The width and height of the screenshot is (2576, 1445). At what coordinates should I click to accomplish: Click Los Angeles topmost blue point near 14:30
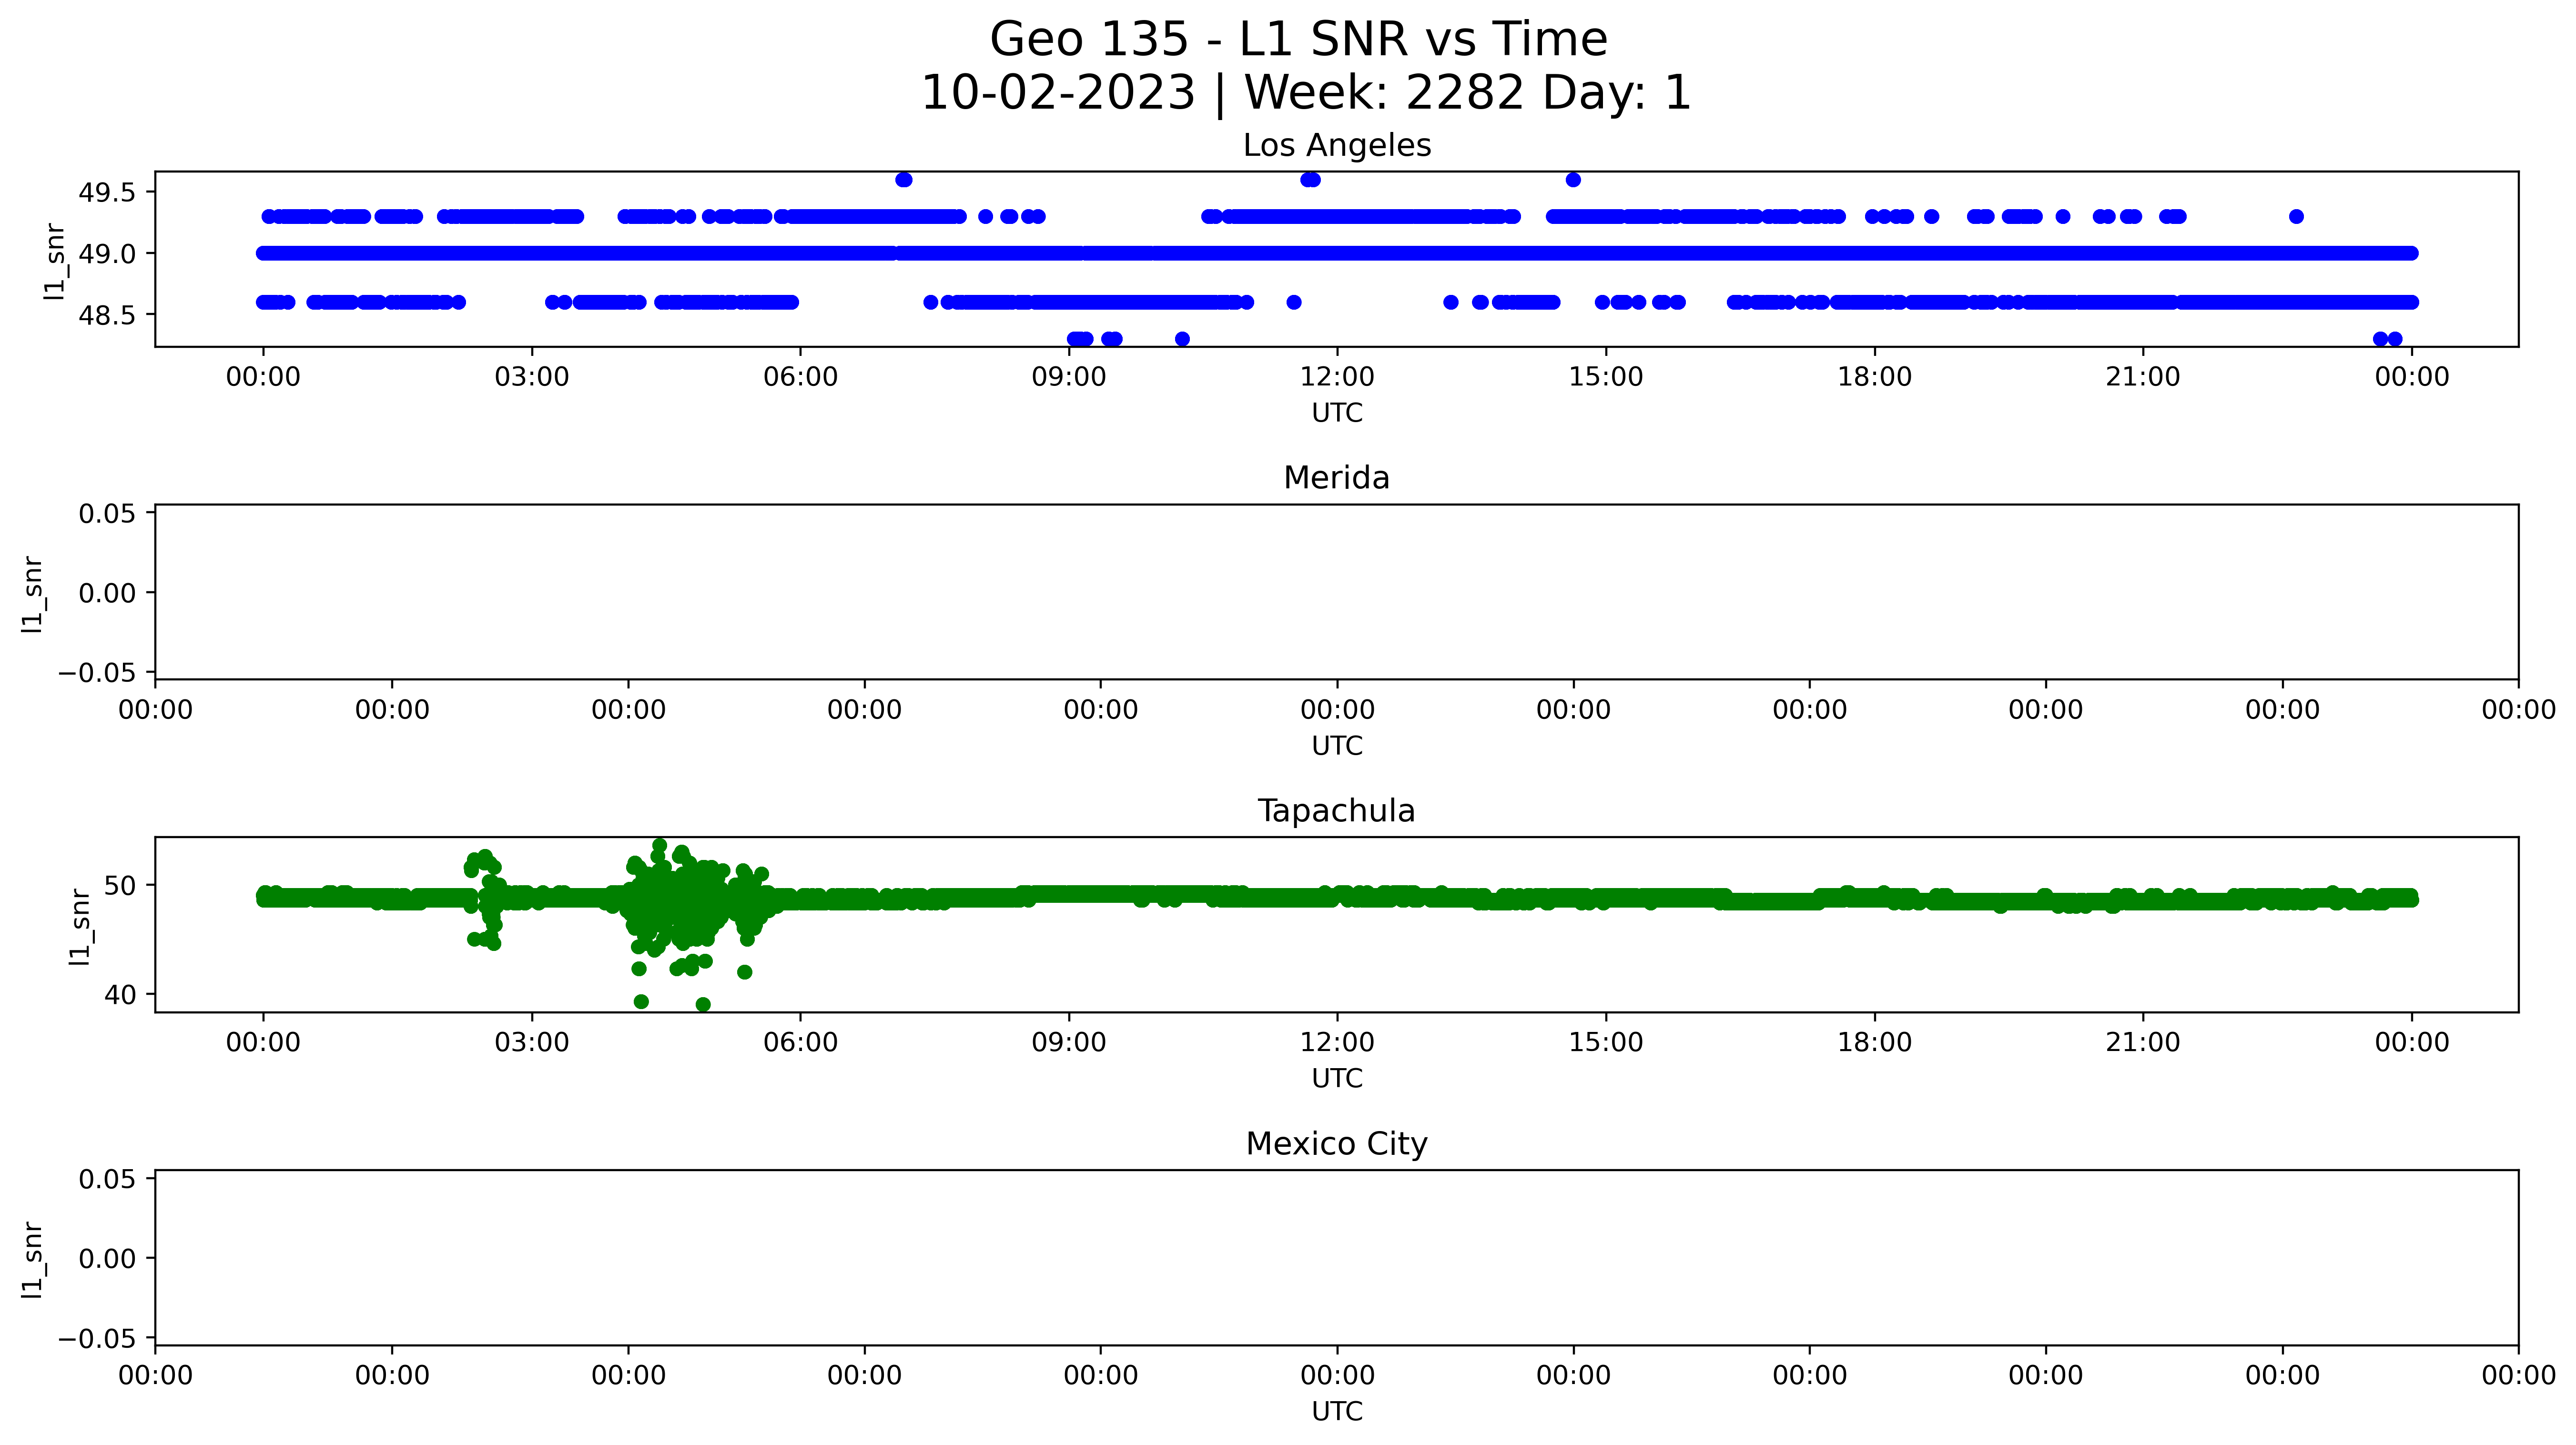[1573, 180]
